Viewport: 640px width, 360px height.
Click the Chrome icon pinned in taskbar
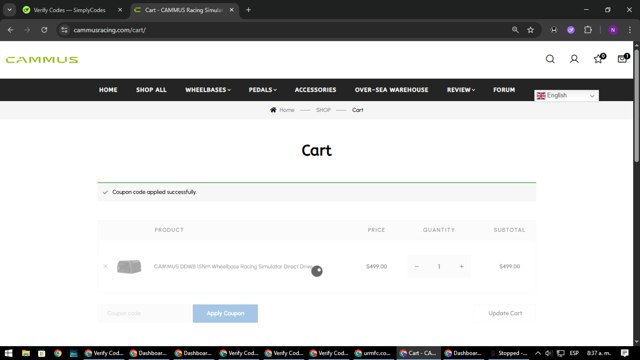(x=58, y=353)
